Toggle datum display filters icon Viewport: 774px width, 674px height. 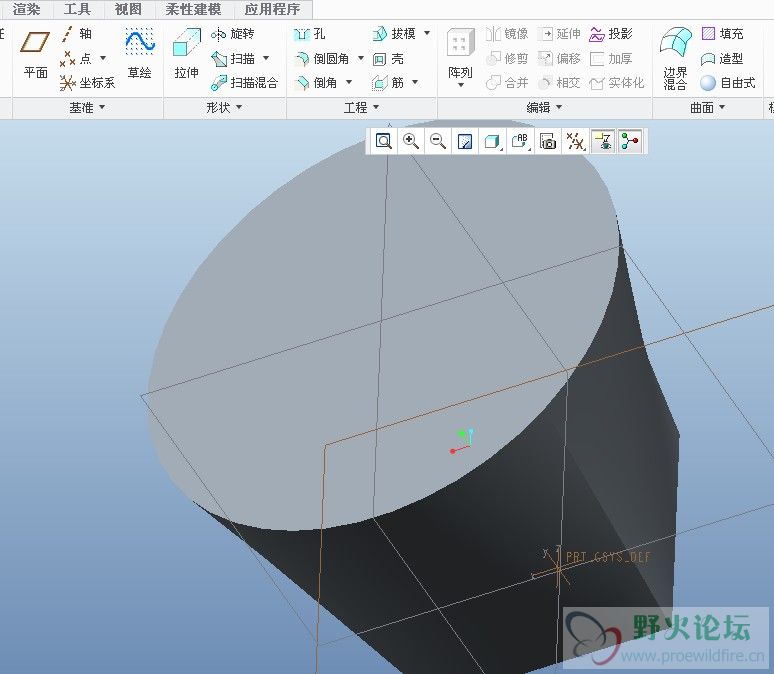(x=575, y=141)
